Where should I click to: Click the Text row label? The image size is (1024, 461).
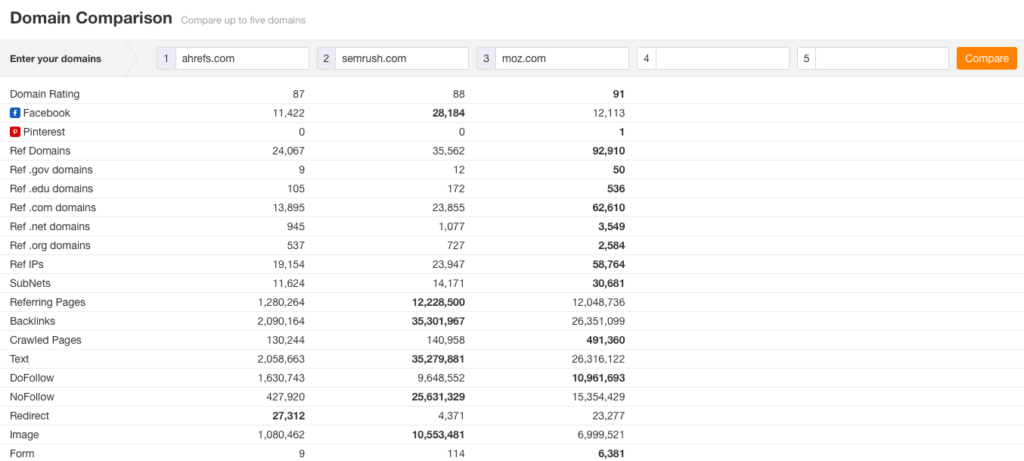tap(20, 359)
